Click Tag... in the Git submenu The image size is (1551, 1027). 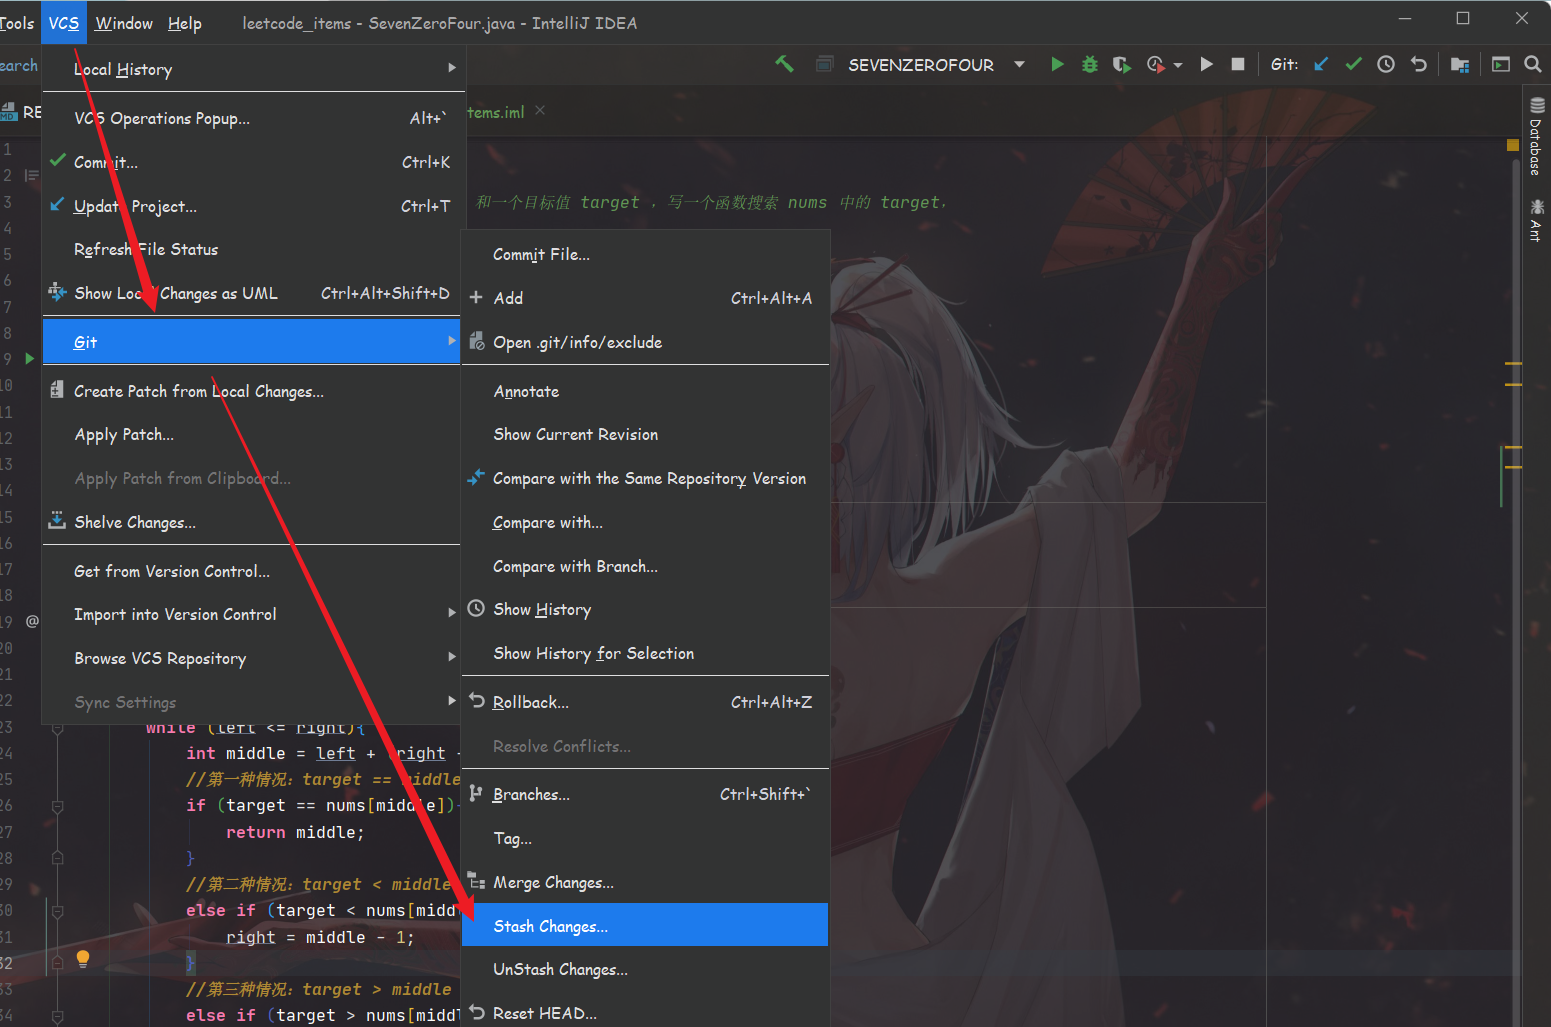645,838
